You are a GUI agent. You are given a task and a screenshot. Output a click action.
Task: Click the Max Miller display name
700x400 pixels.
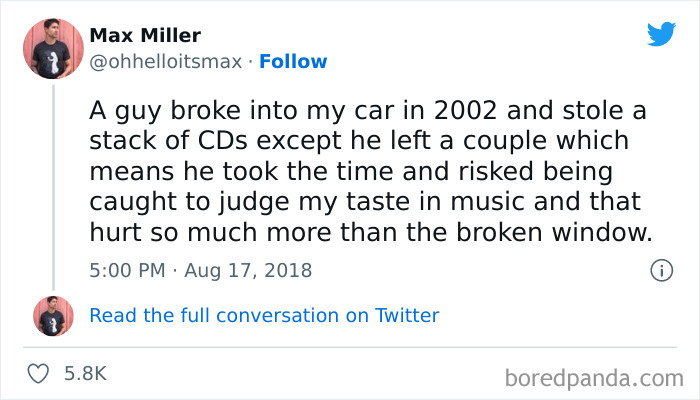point(145,36)
